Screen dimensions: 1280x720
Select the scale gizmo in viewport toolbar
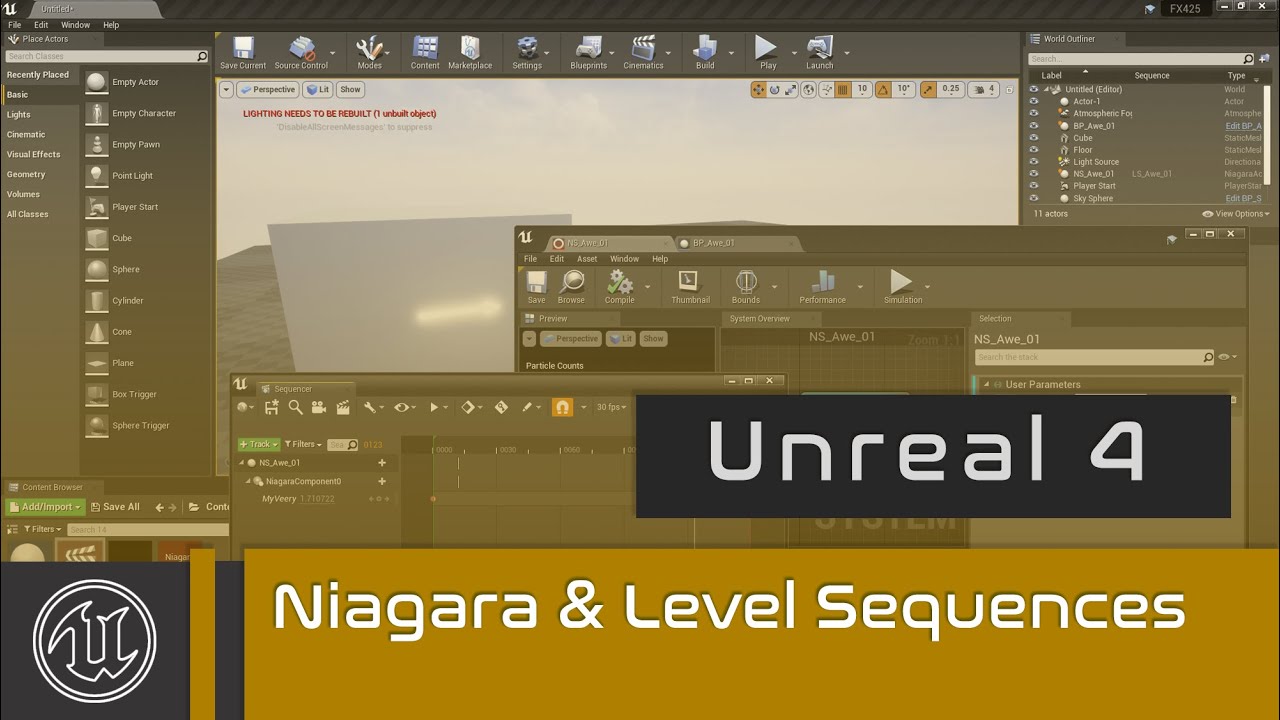790,89
